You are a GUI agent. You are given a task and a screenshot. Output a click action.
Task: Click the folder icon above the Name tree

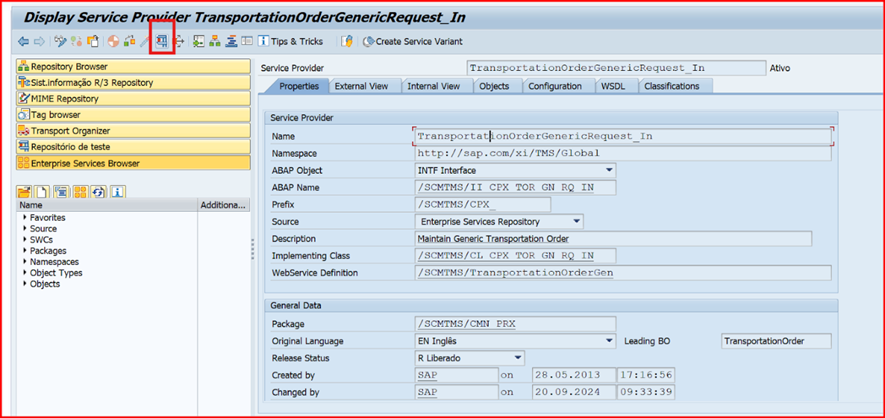[24, 192]
